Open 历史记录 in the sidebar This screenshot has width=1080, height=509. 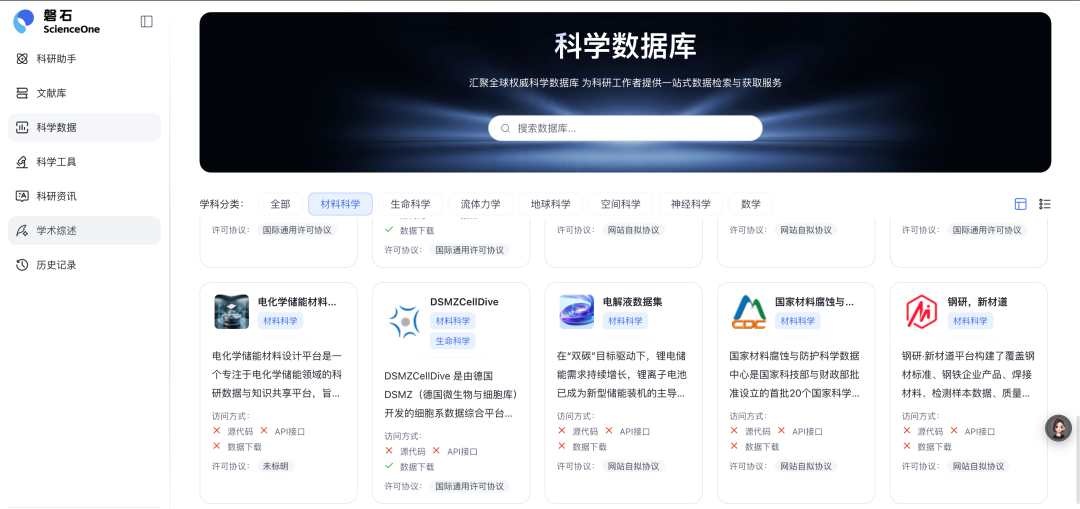pos(56,265)
